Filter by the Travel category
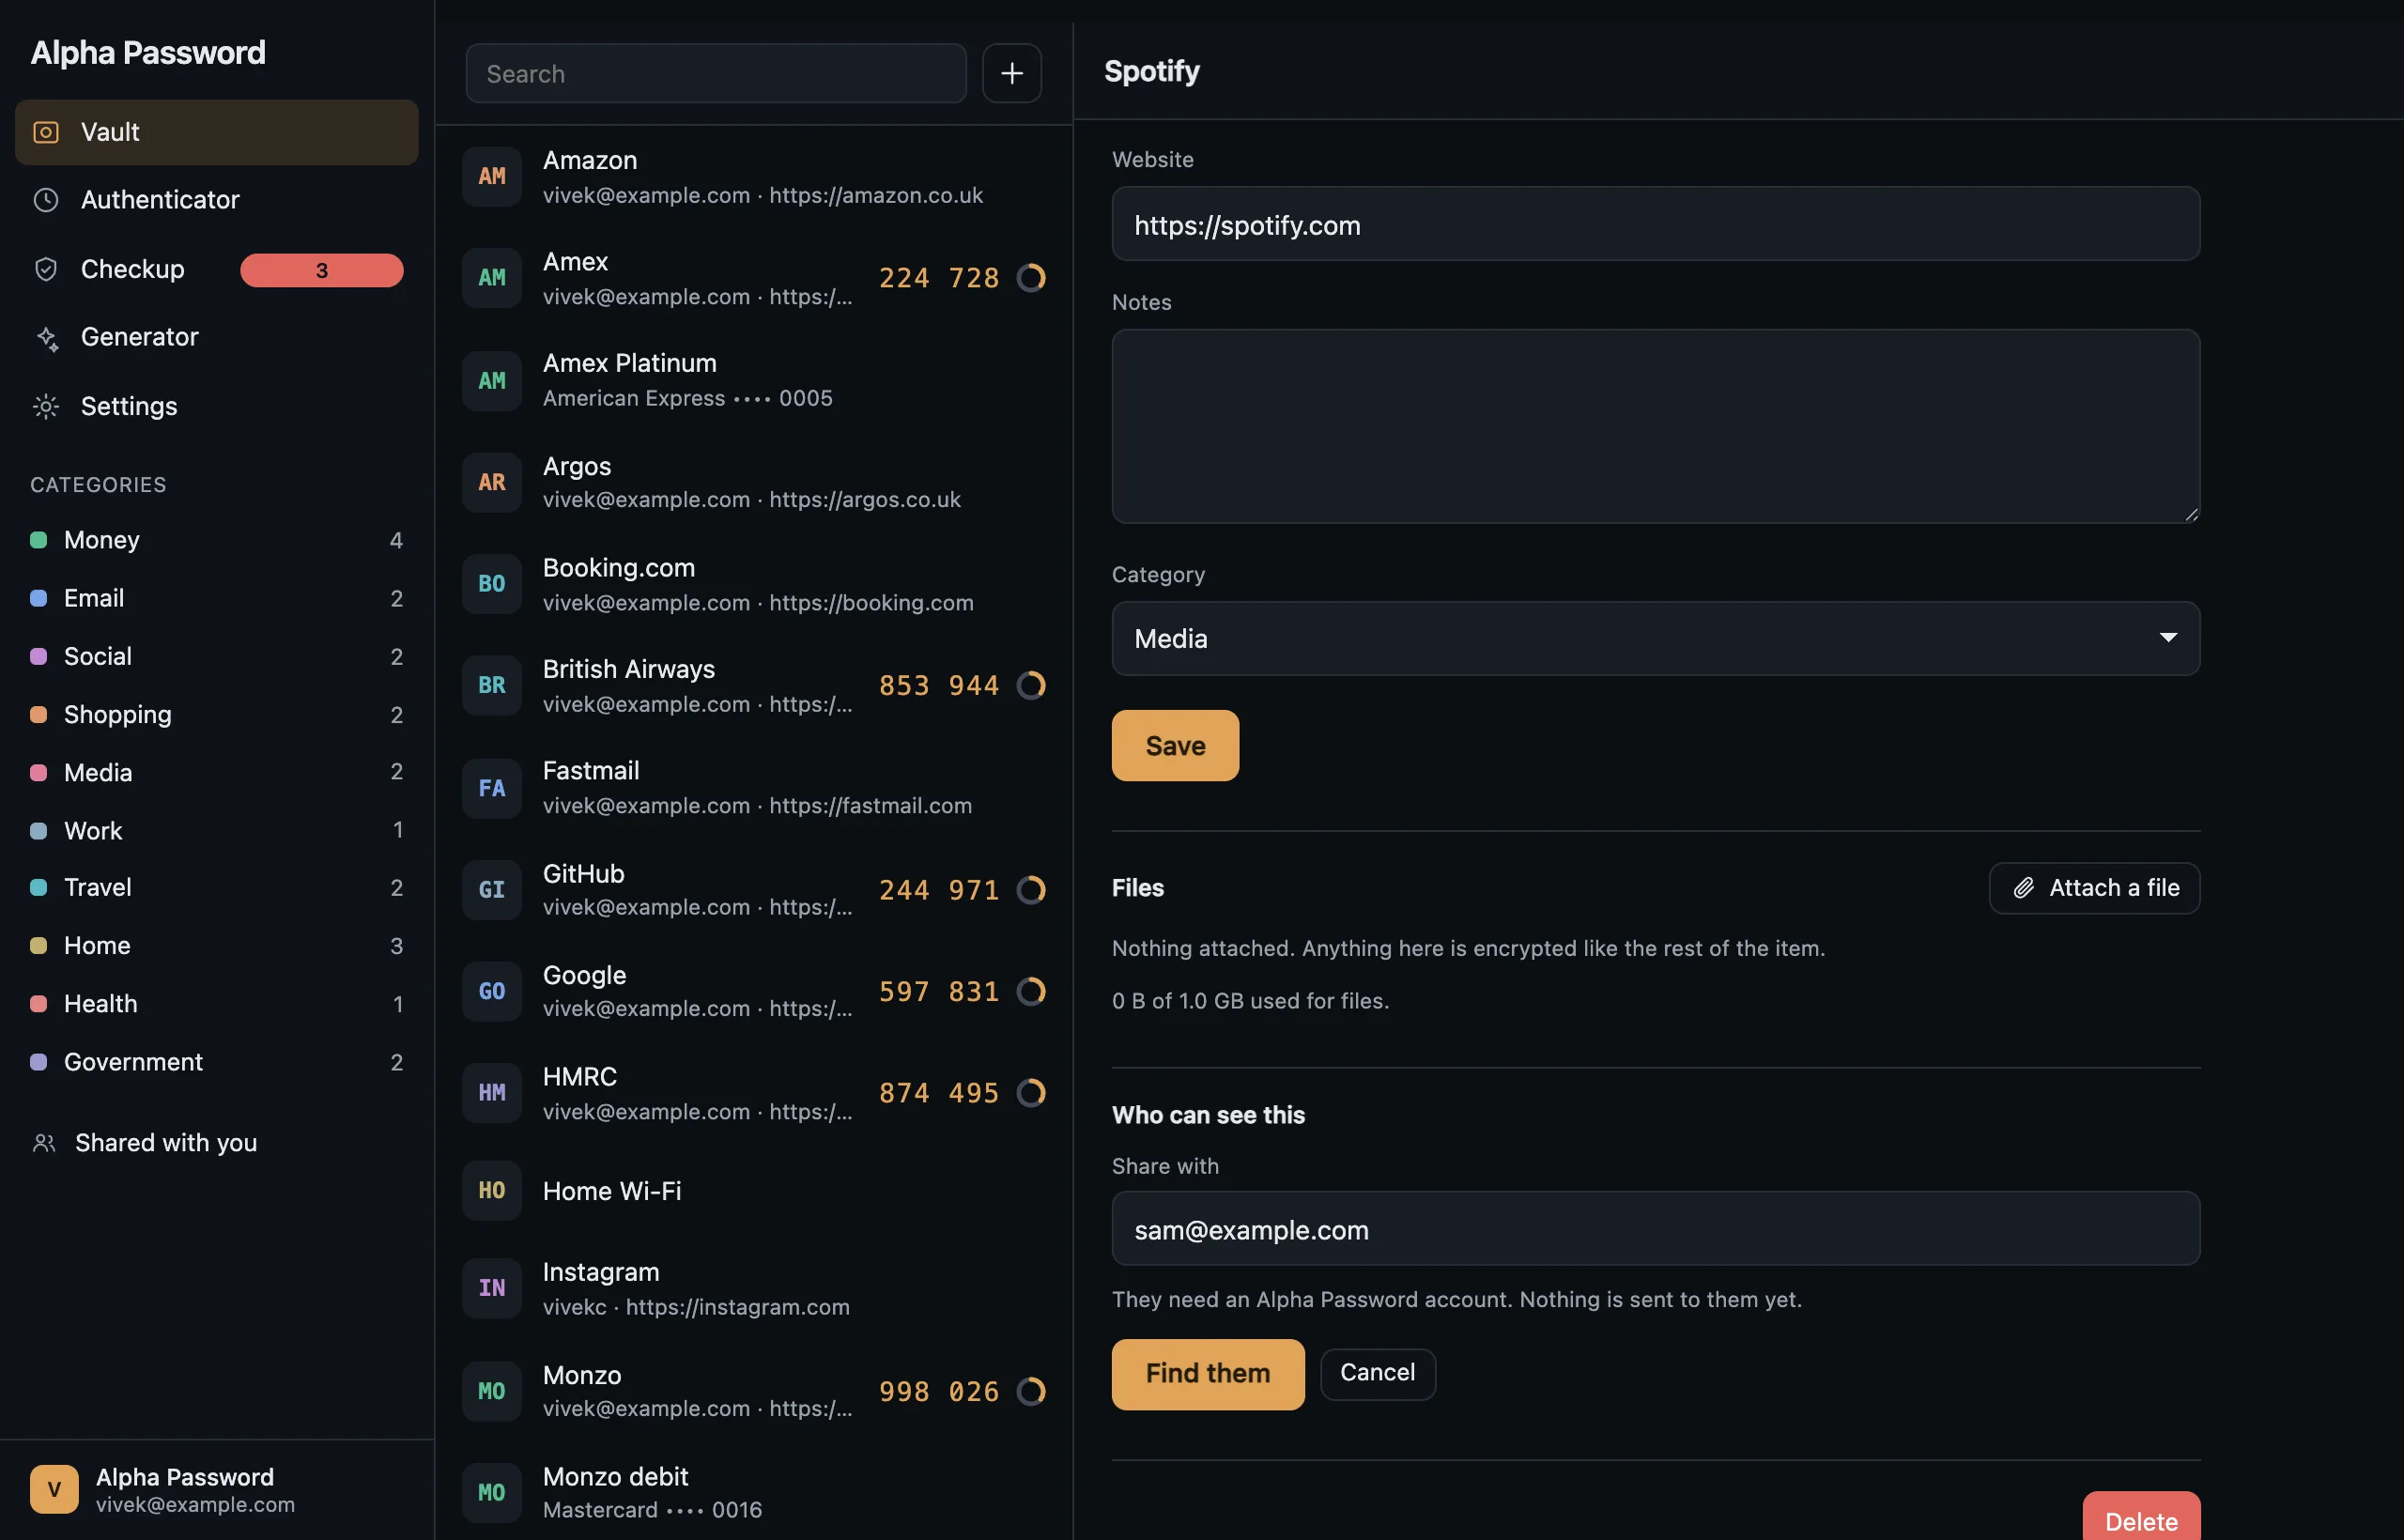The image size is (2404, 1540). (216, 887)
